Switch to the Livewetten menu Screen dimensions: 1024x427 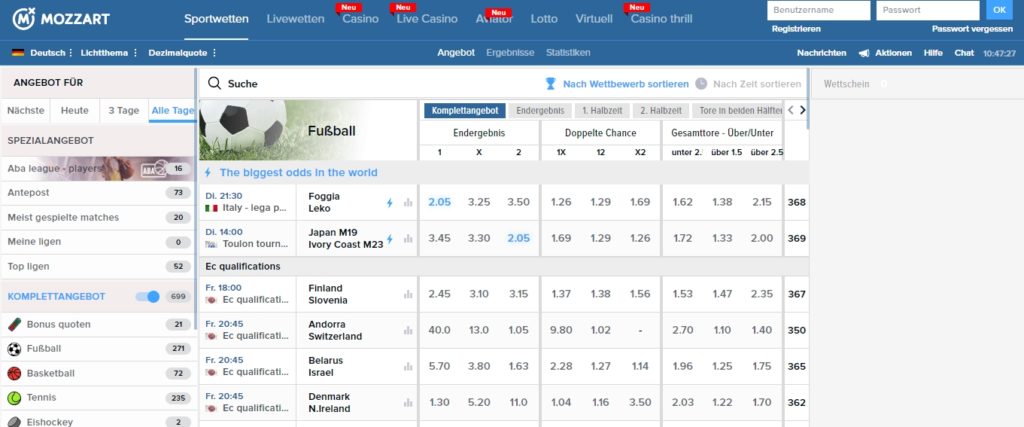[296, 19]
